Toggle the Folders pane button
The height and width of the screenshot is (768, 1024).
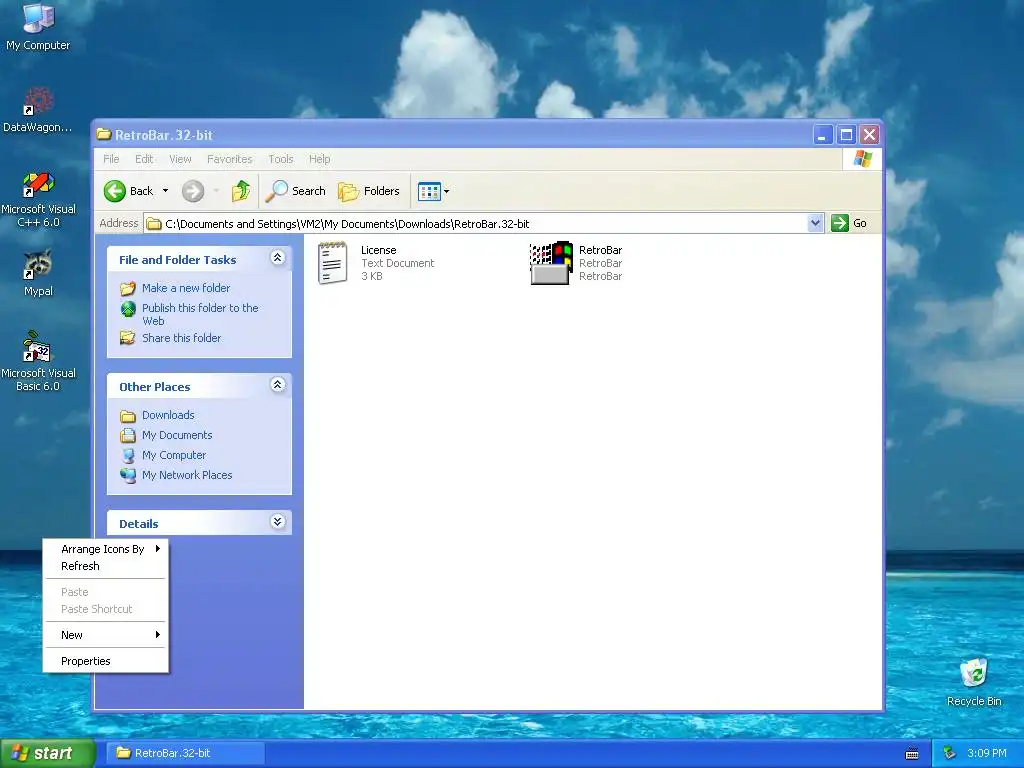coord(369,191)
